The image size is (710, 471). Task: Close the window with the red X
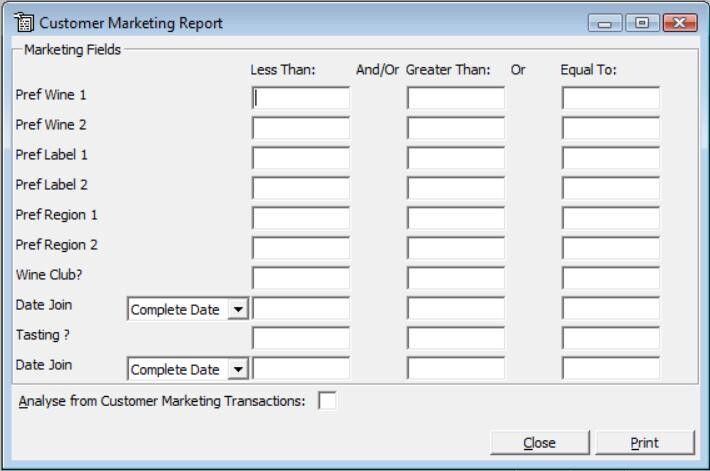click(680, 23)
